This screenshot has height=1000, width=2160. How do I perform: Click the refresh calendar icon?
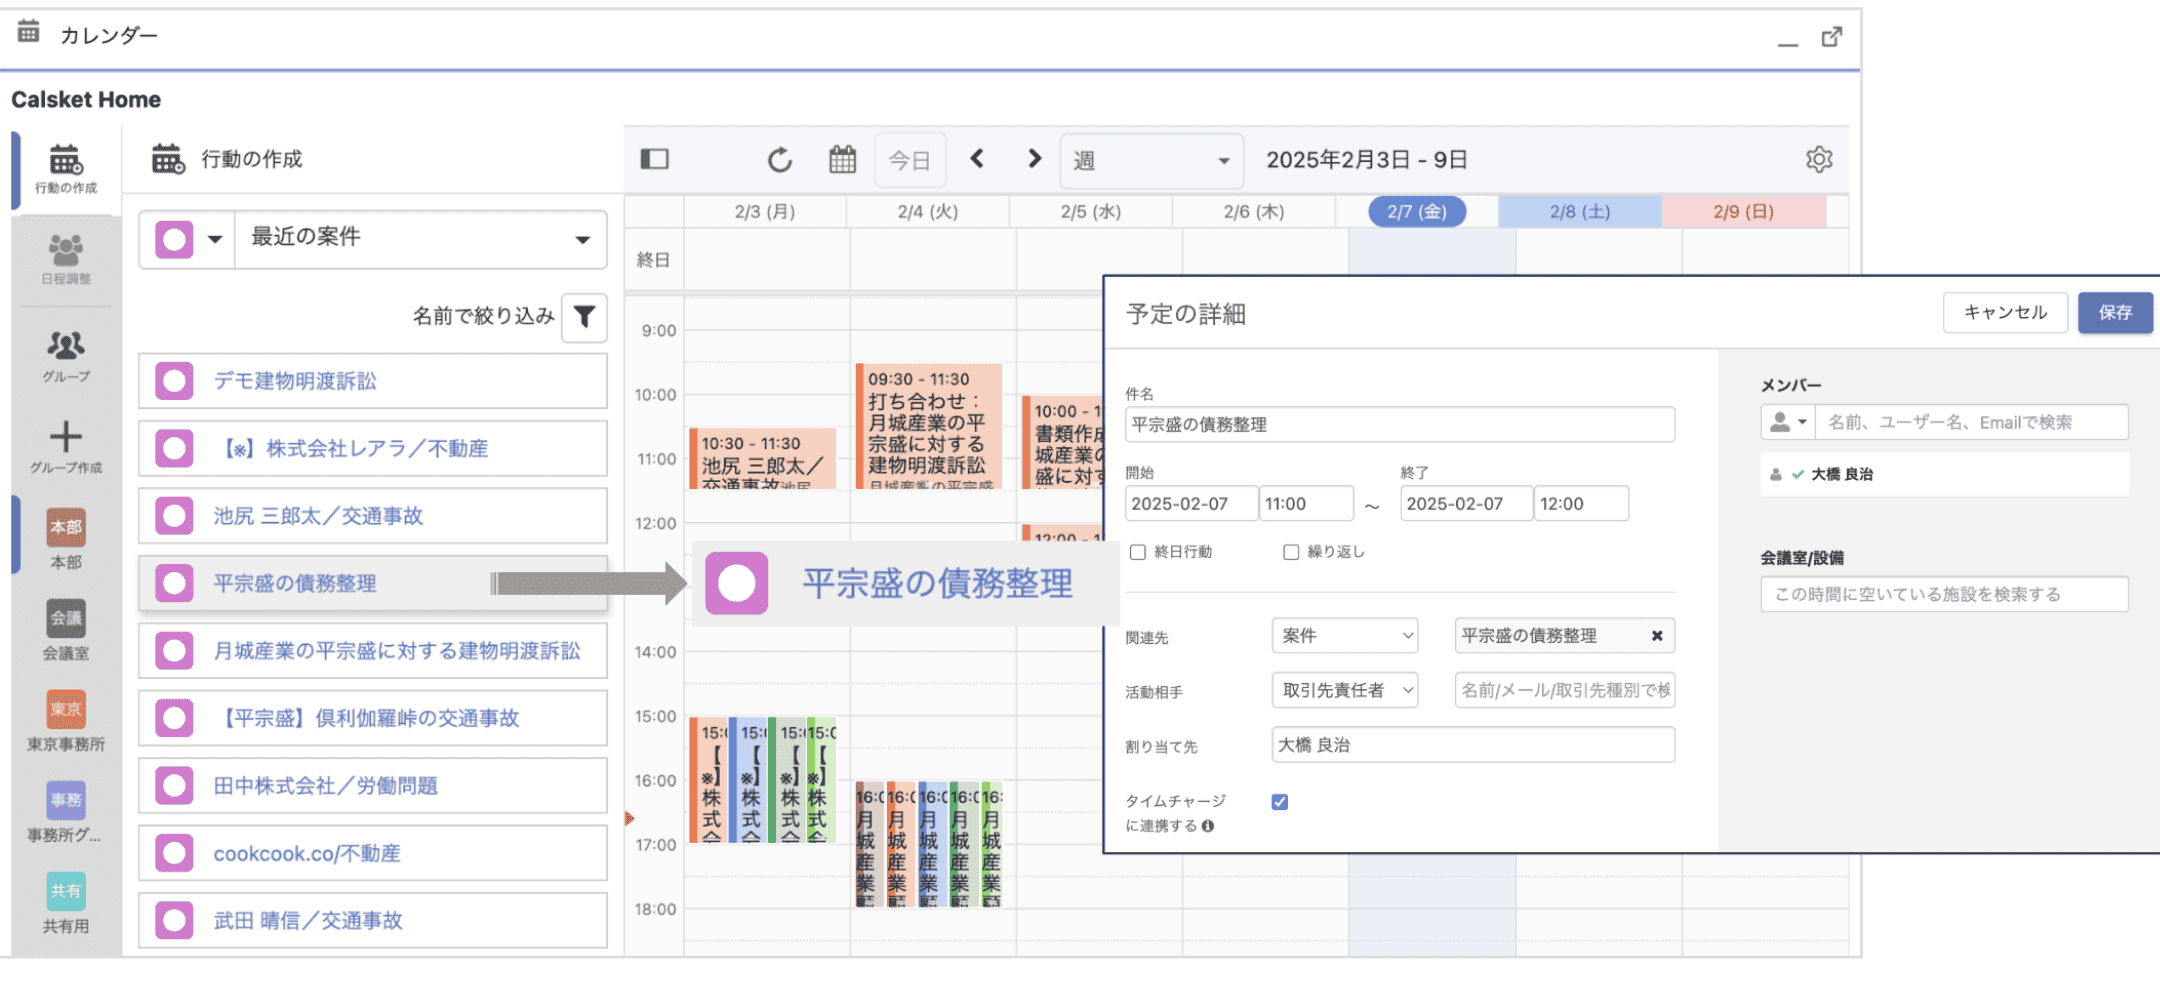pos(779,160)
